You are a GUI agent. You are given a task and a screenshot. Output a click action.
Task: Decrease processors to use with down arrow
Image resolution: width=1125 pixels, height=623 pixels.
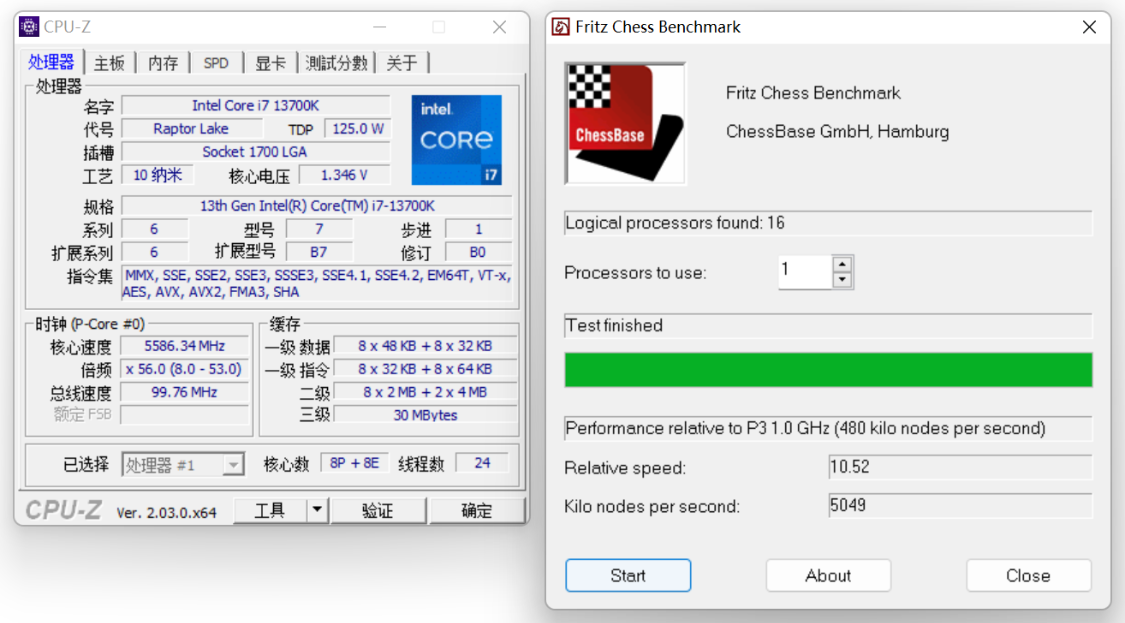pos(842,281)
